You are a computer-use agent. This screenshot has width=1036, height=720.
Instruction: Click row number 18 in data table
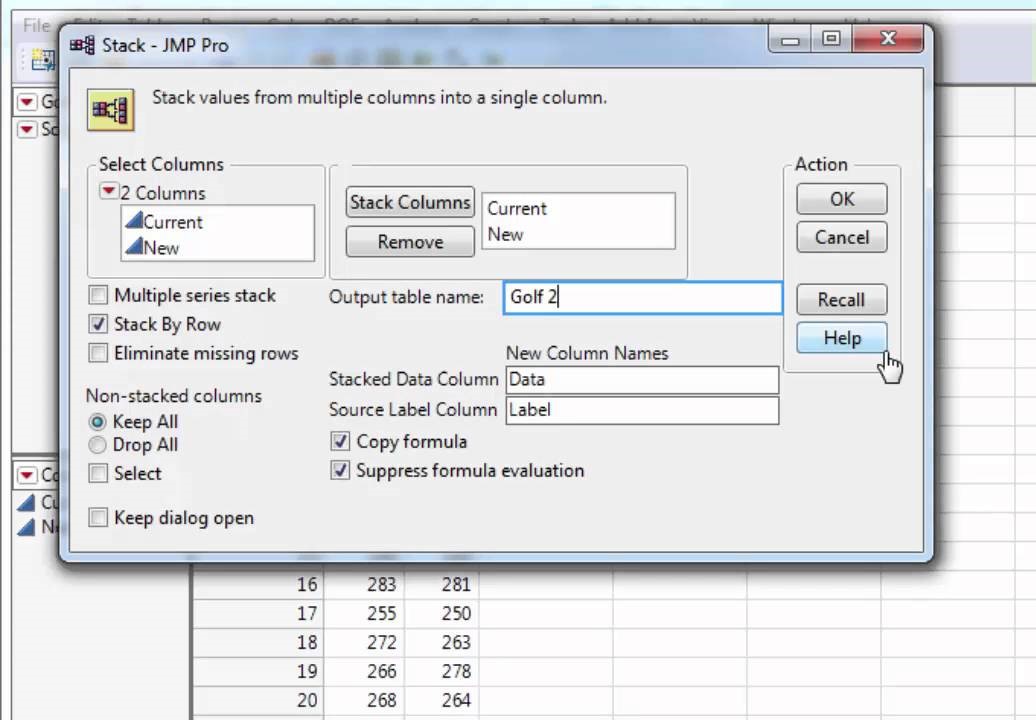[x=307, y=643]
